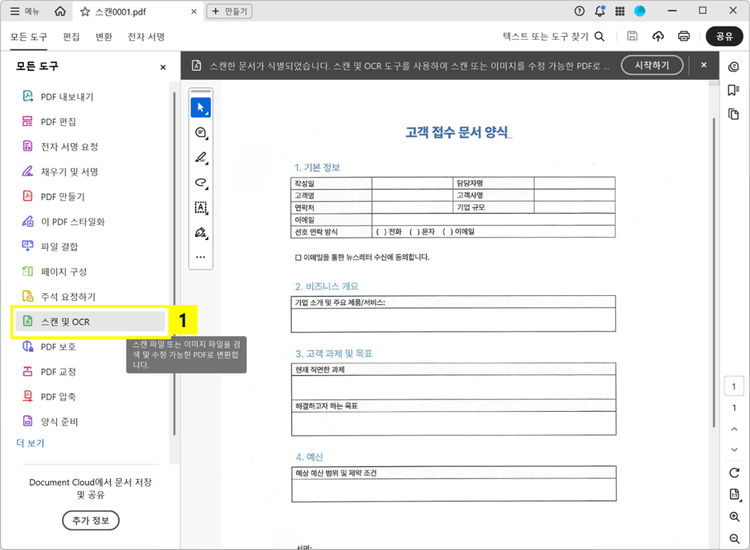Open the apps grid icon

click(x=620, y=11)
